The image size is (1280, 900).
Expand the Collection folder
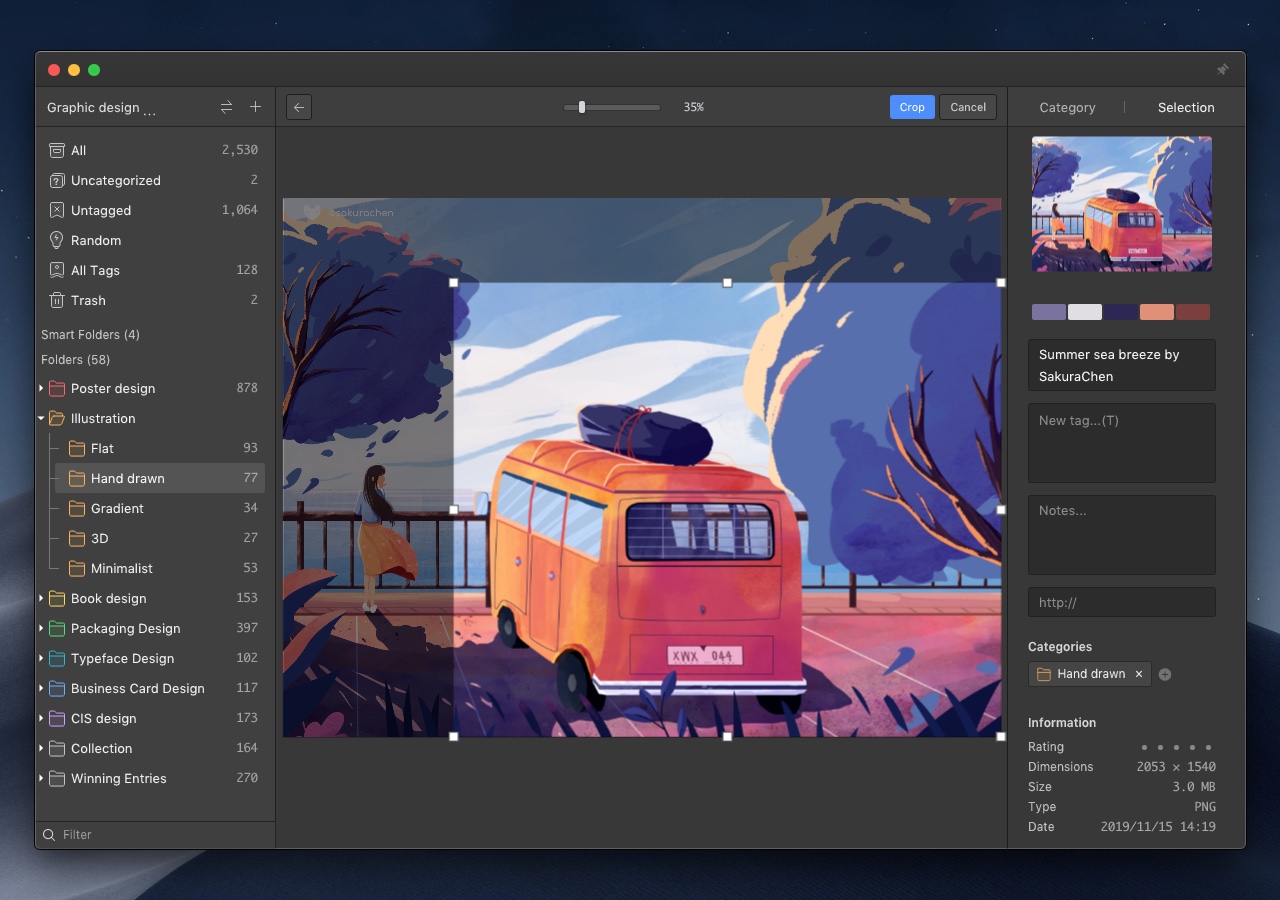41,748
